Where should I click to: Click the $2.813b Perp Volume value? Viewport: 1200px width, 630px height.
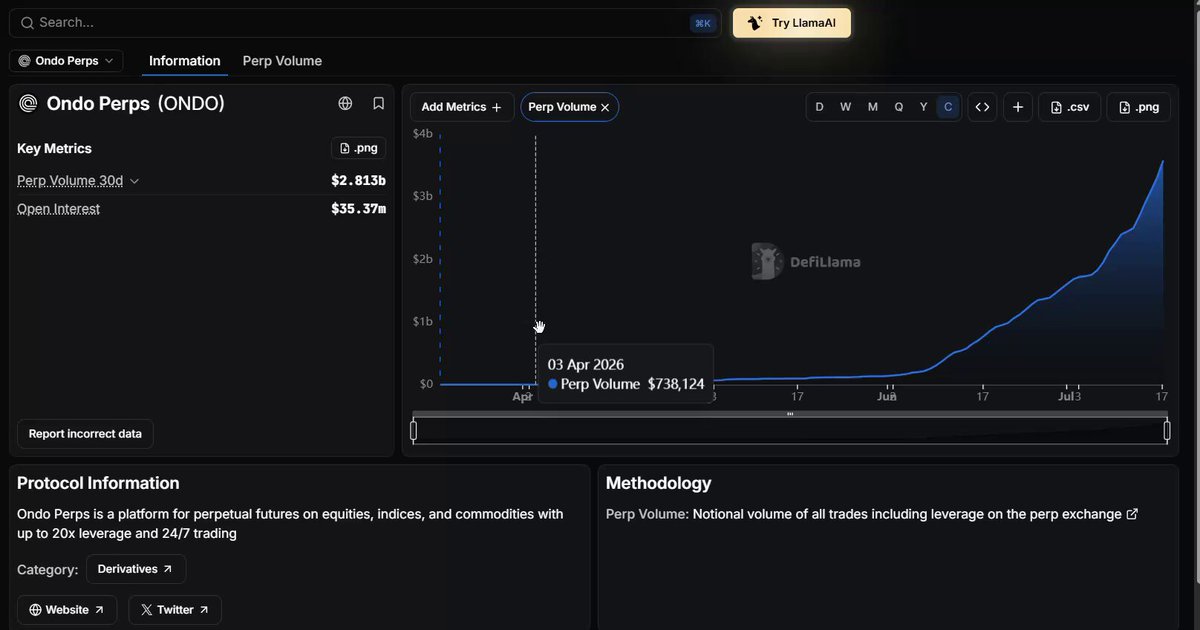[358, 181]
